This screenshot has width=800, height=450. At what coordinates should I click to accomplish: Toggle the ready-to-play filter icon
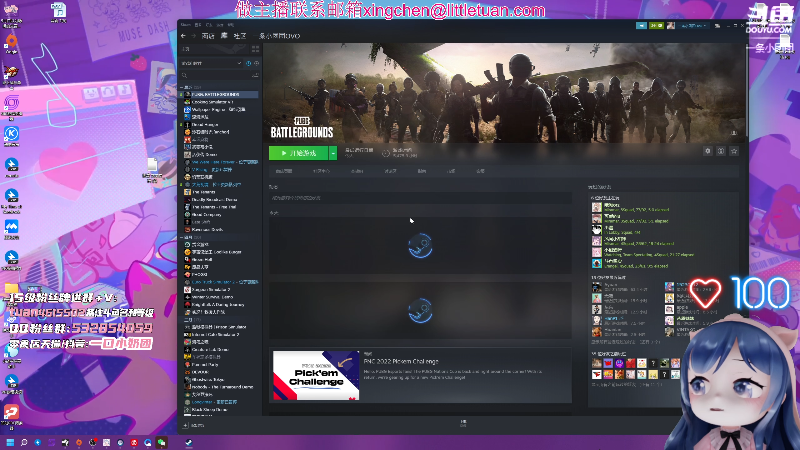(256, 63)
